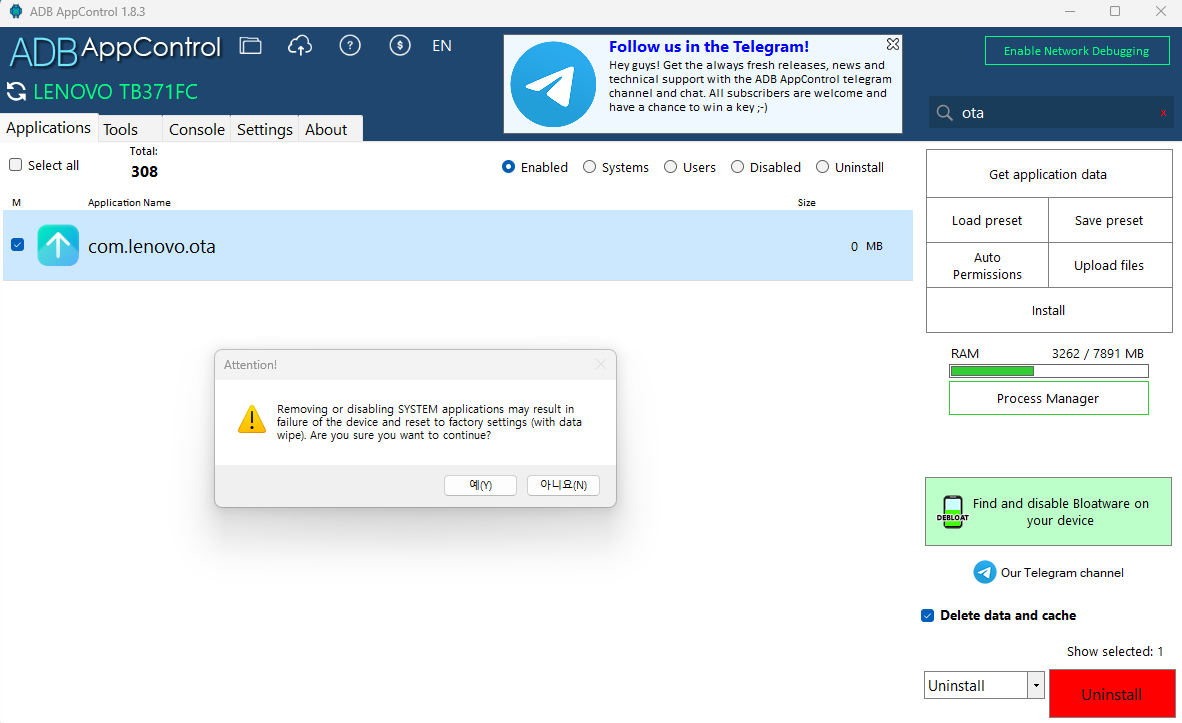Image resolution: width=1182 pixels, height=723 pixels.
Task: Open the Console tab
Action: pos(197,130)
